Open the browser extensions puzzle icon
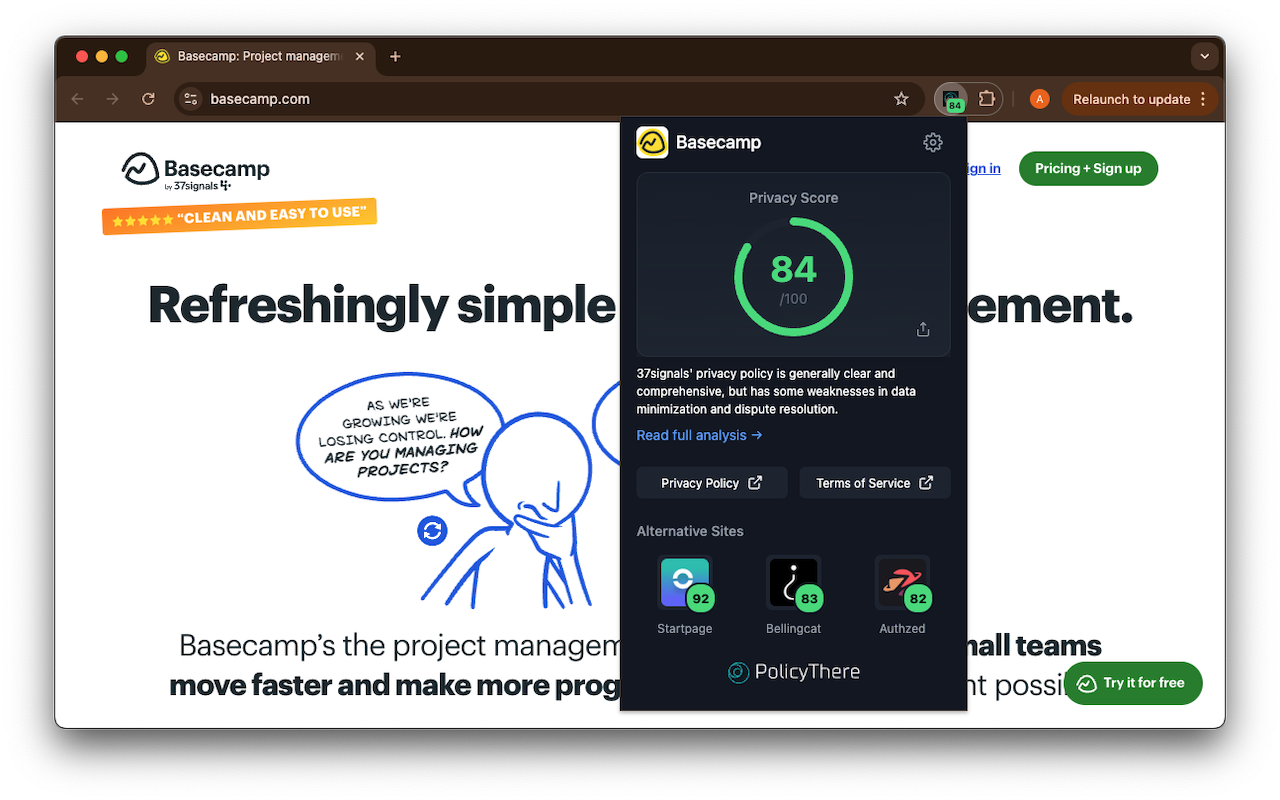The width and height of the screenshot is (1280, 800). coord(987,99)
